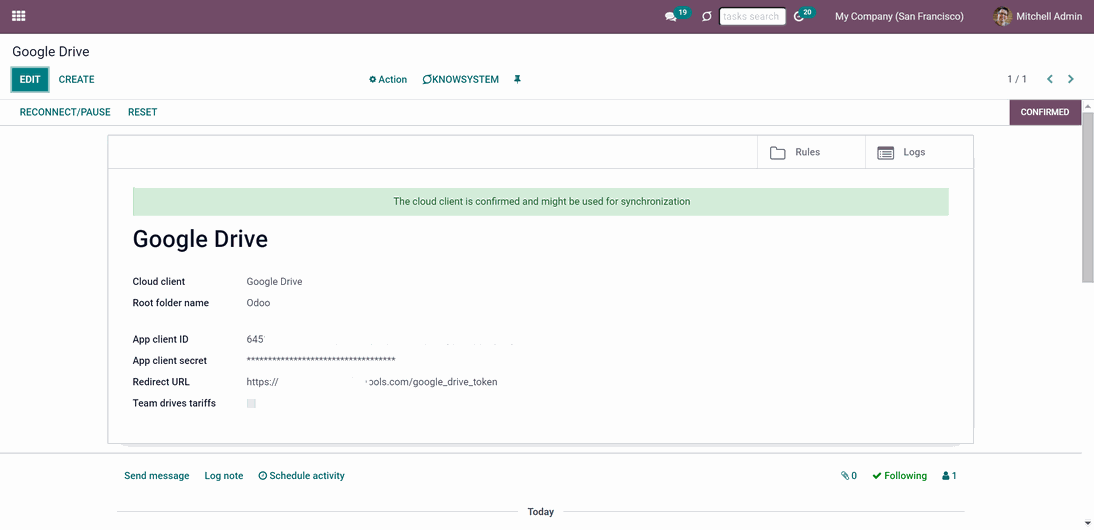Click the KnowSystem search icon in top bar
Image resolution: width=1094 pixels, height=530 pixels.
tap(707, 16)
